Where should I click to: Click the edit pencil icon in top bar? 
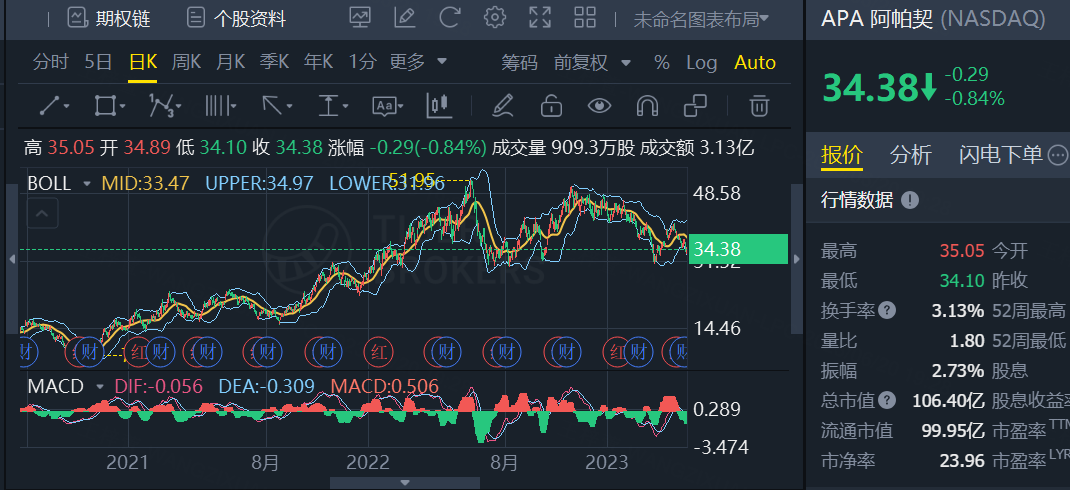pos(405,18)
